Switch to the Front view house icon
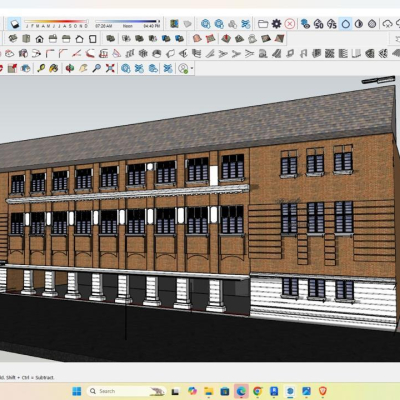The image size is (400, 400). (x=39, y=39)
